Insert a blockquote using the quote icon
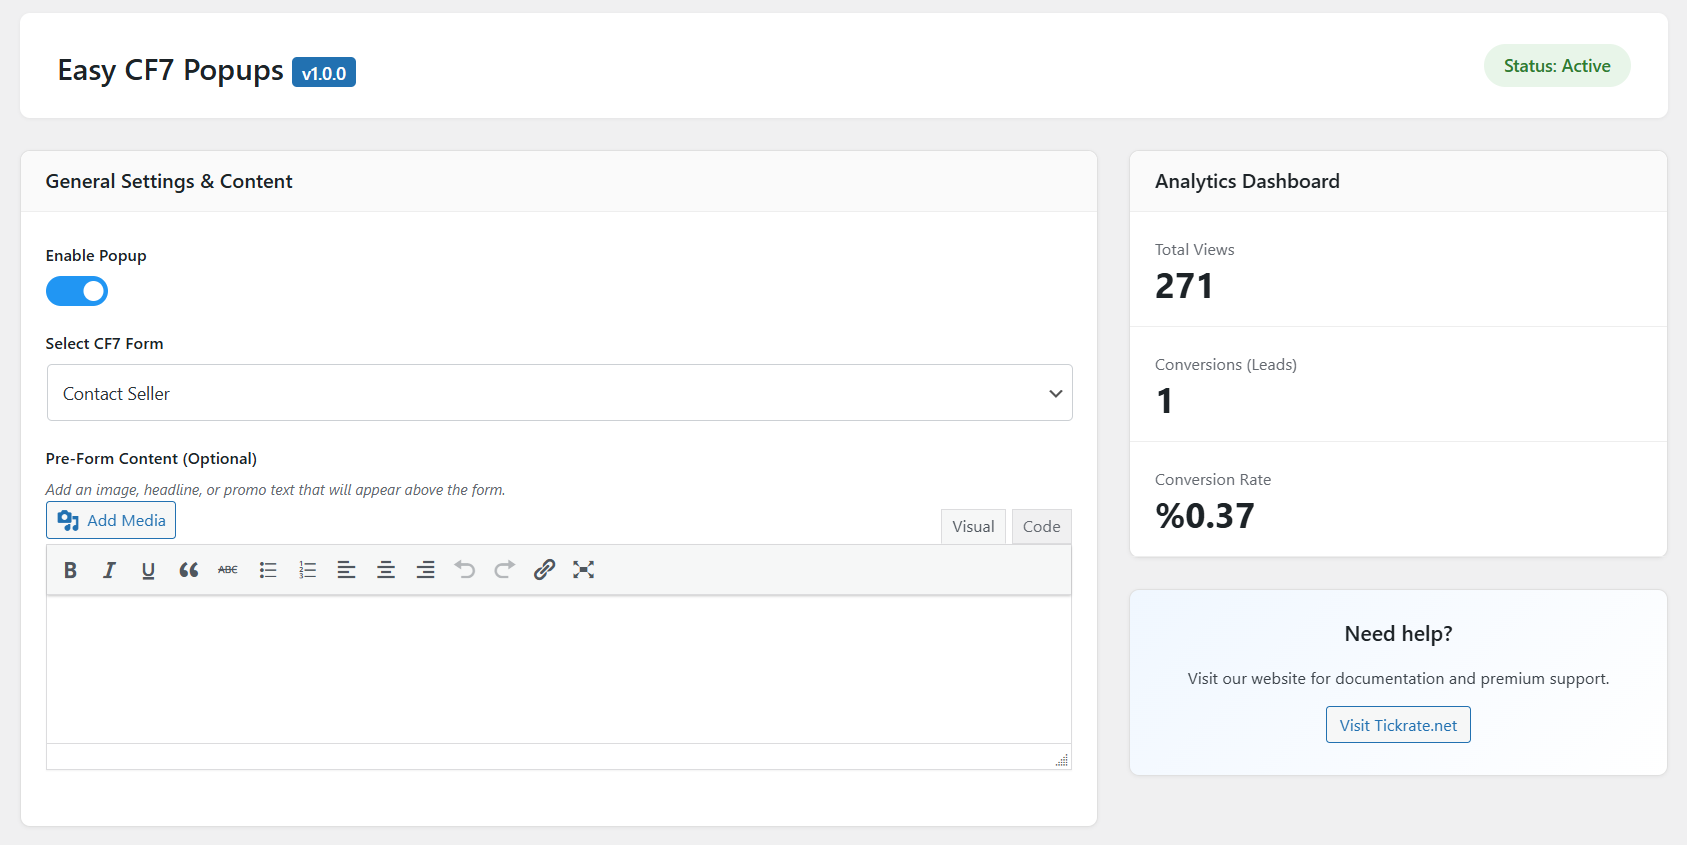 (188, 570)
